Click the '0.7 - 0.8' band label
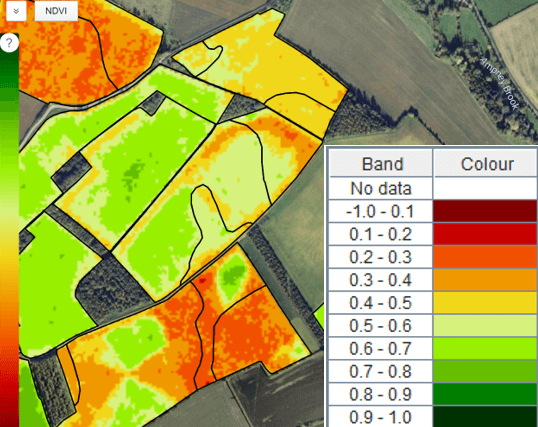This screenshot has height=427, width=538. [x=381, y=371]
